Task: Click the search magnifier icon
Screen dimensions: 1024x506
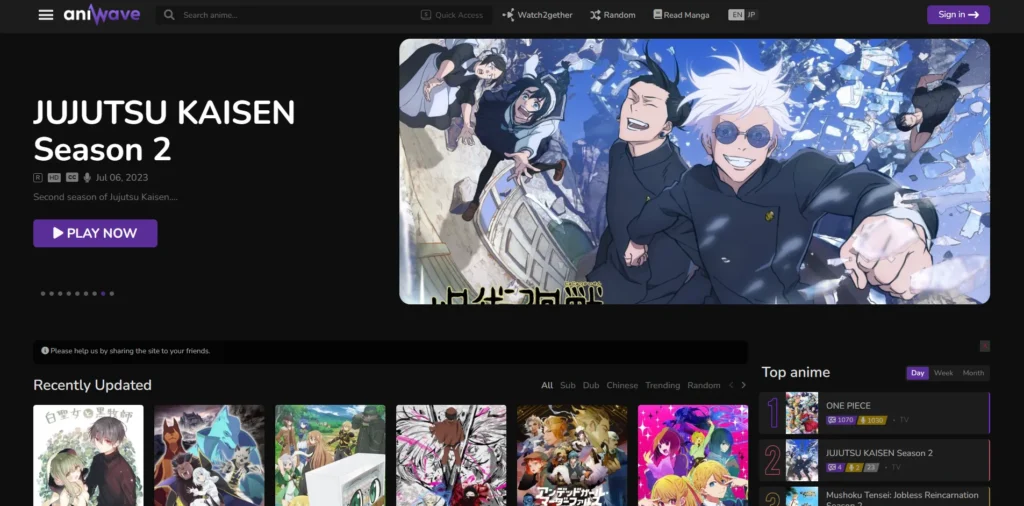Action: pyautogui.click(x=169, y=15)
